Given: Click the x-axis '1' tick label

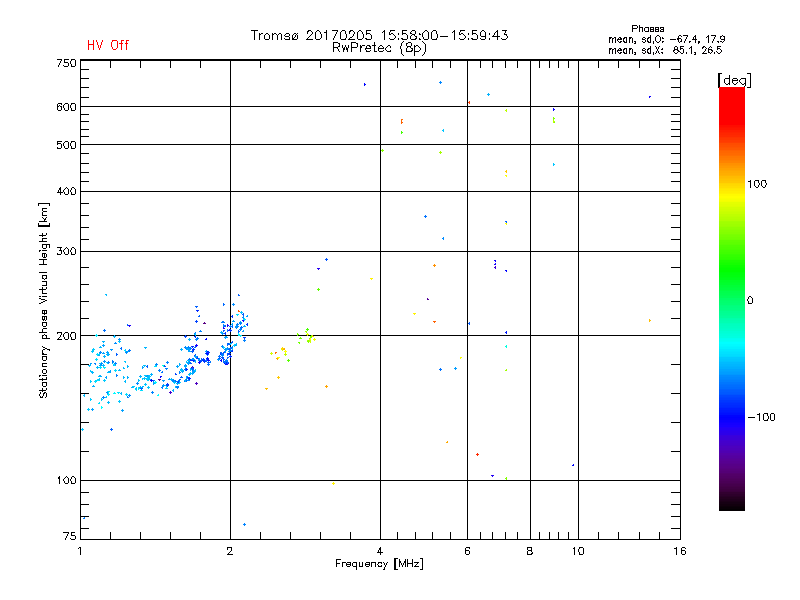Looking at the screenshot, I should (x=80, y=551).
